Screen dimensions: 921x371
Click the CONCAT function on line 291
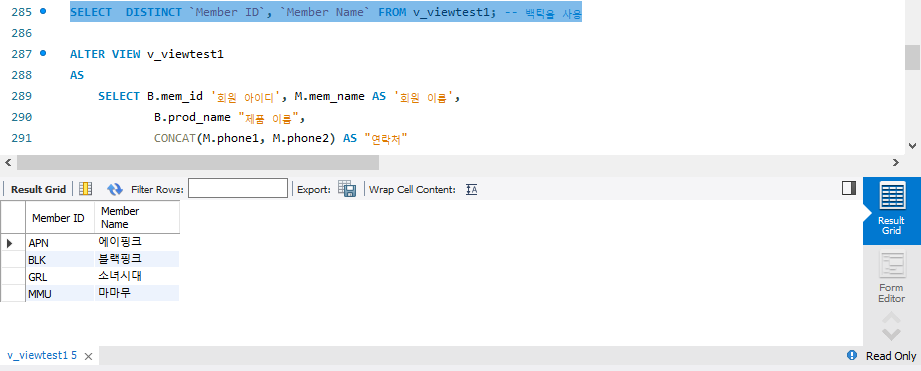[174, 139]
